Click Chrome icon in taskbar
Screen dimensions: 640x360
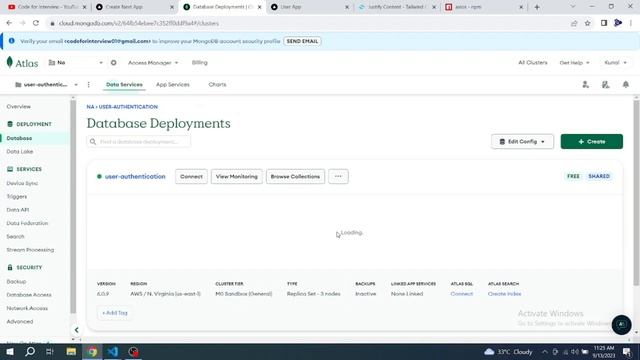coord(92,351)
